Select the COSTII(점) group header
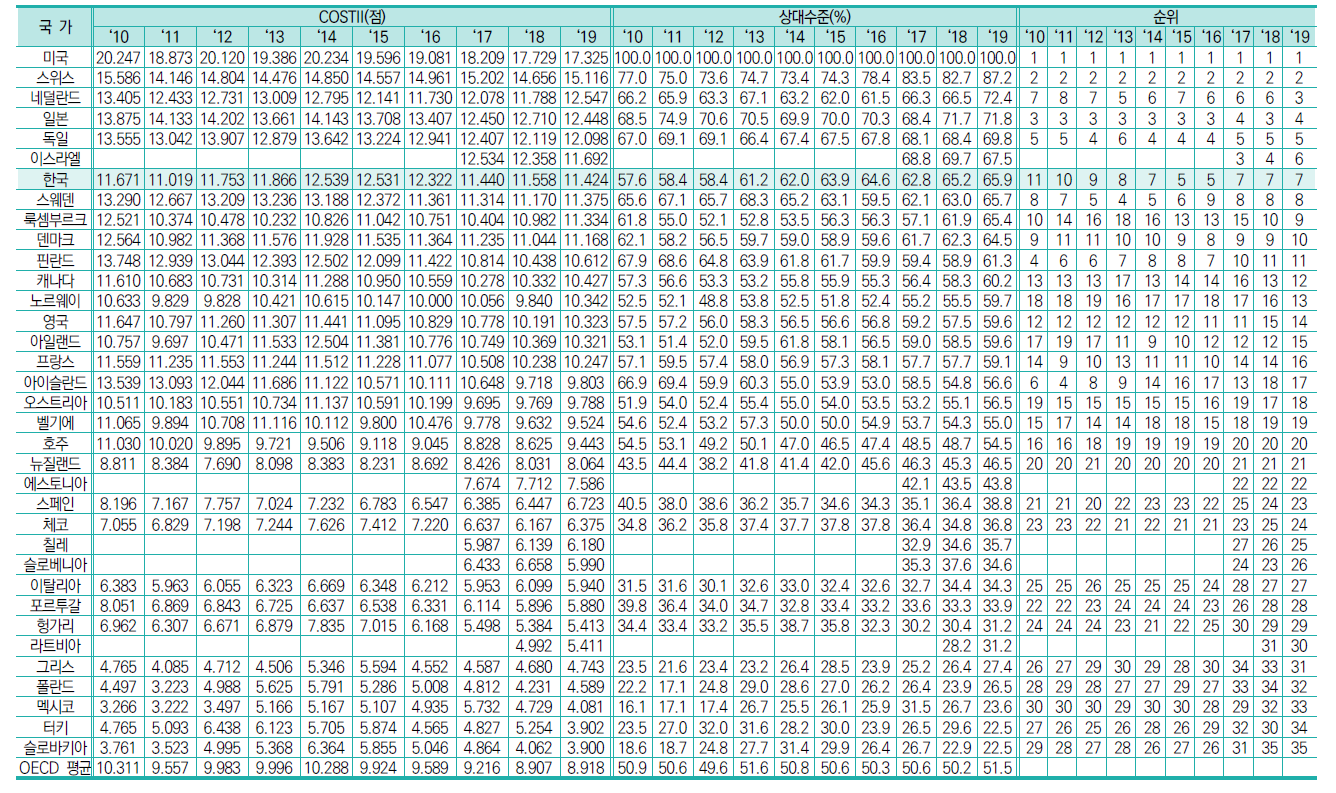Screen dimensions: 1336x793 click(x=352, y=15)
